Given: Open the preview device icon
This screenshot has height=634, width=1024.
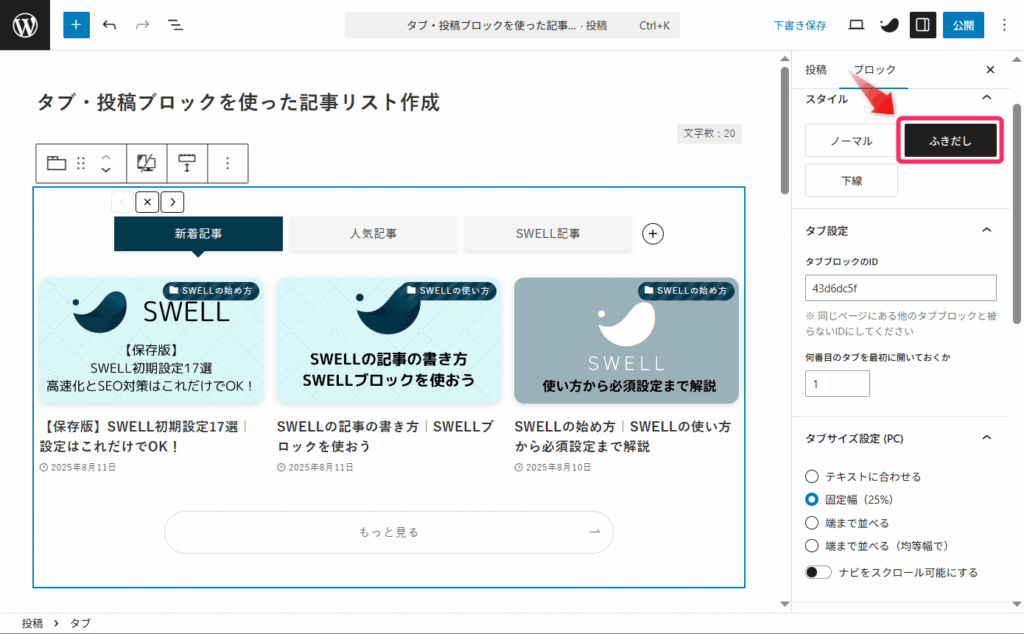Looking at the screenshot, I should coord(856,25).
